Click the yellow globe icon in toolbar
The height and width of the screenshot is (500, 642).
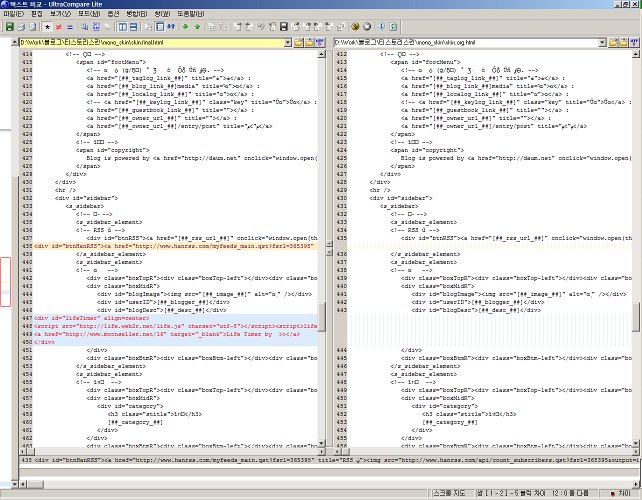355,27
